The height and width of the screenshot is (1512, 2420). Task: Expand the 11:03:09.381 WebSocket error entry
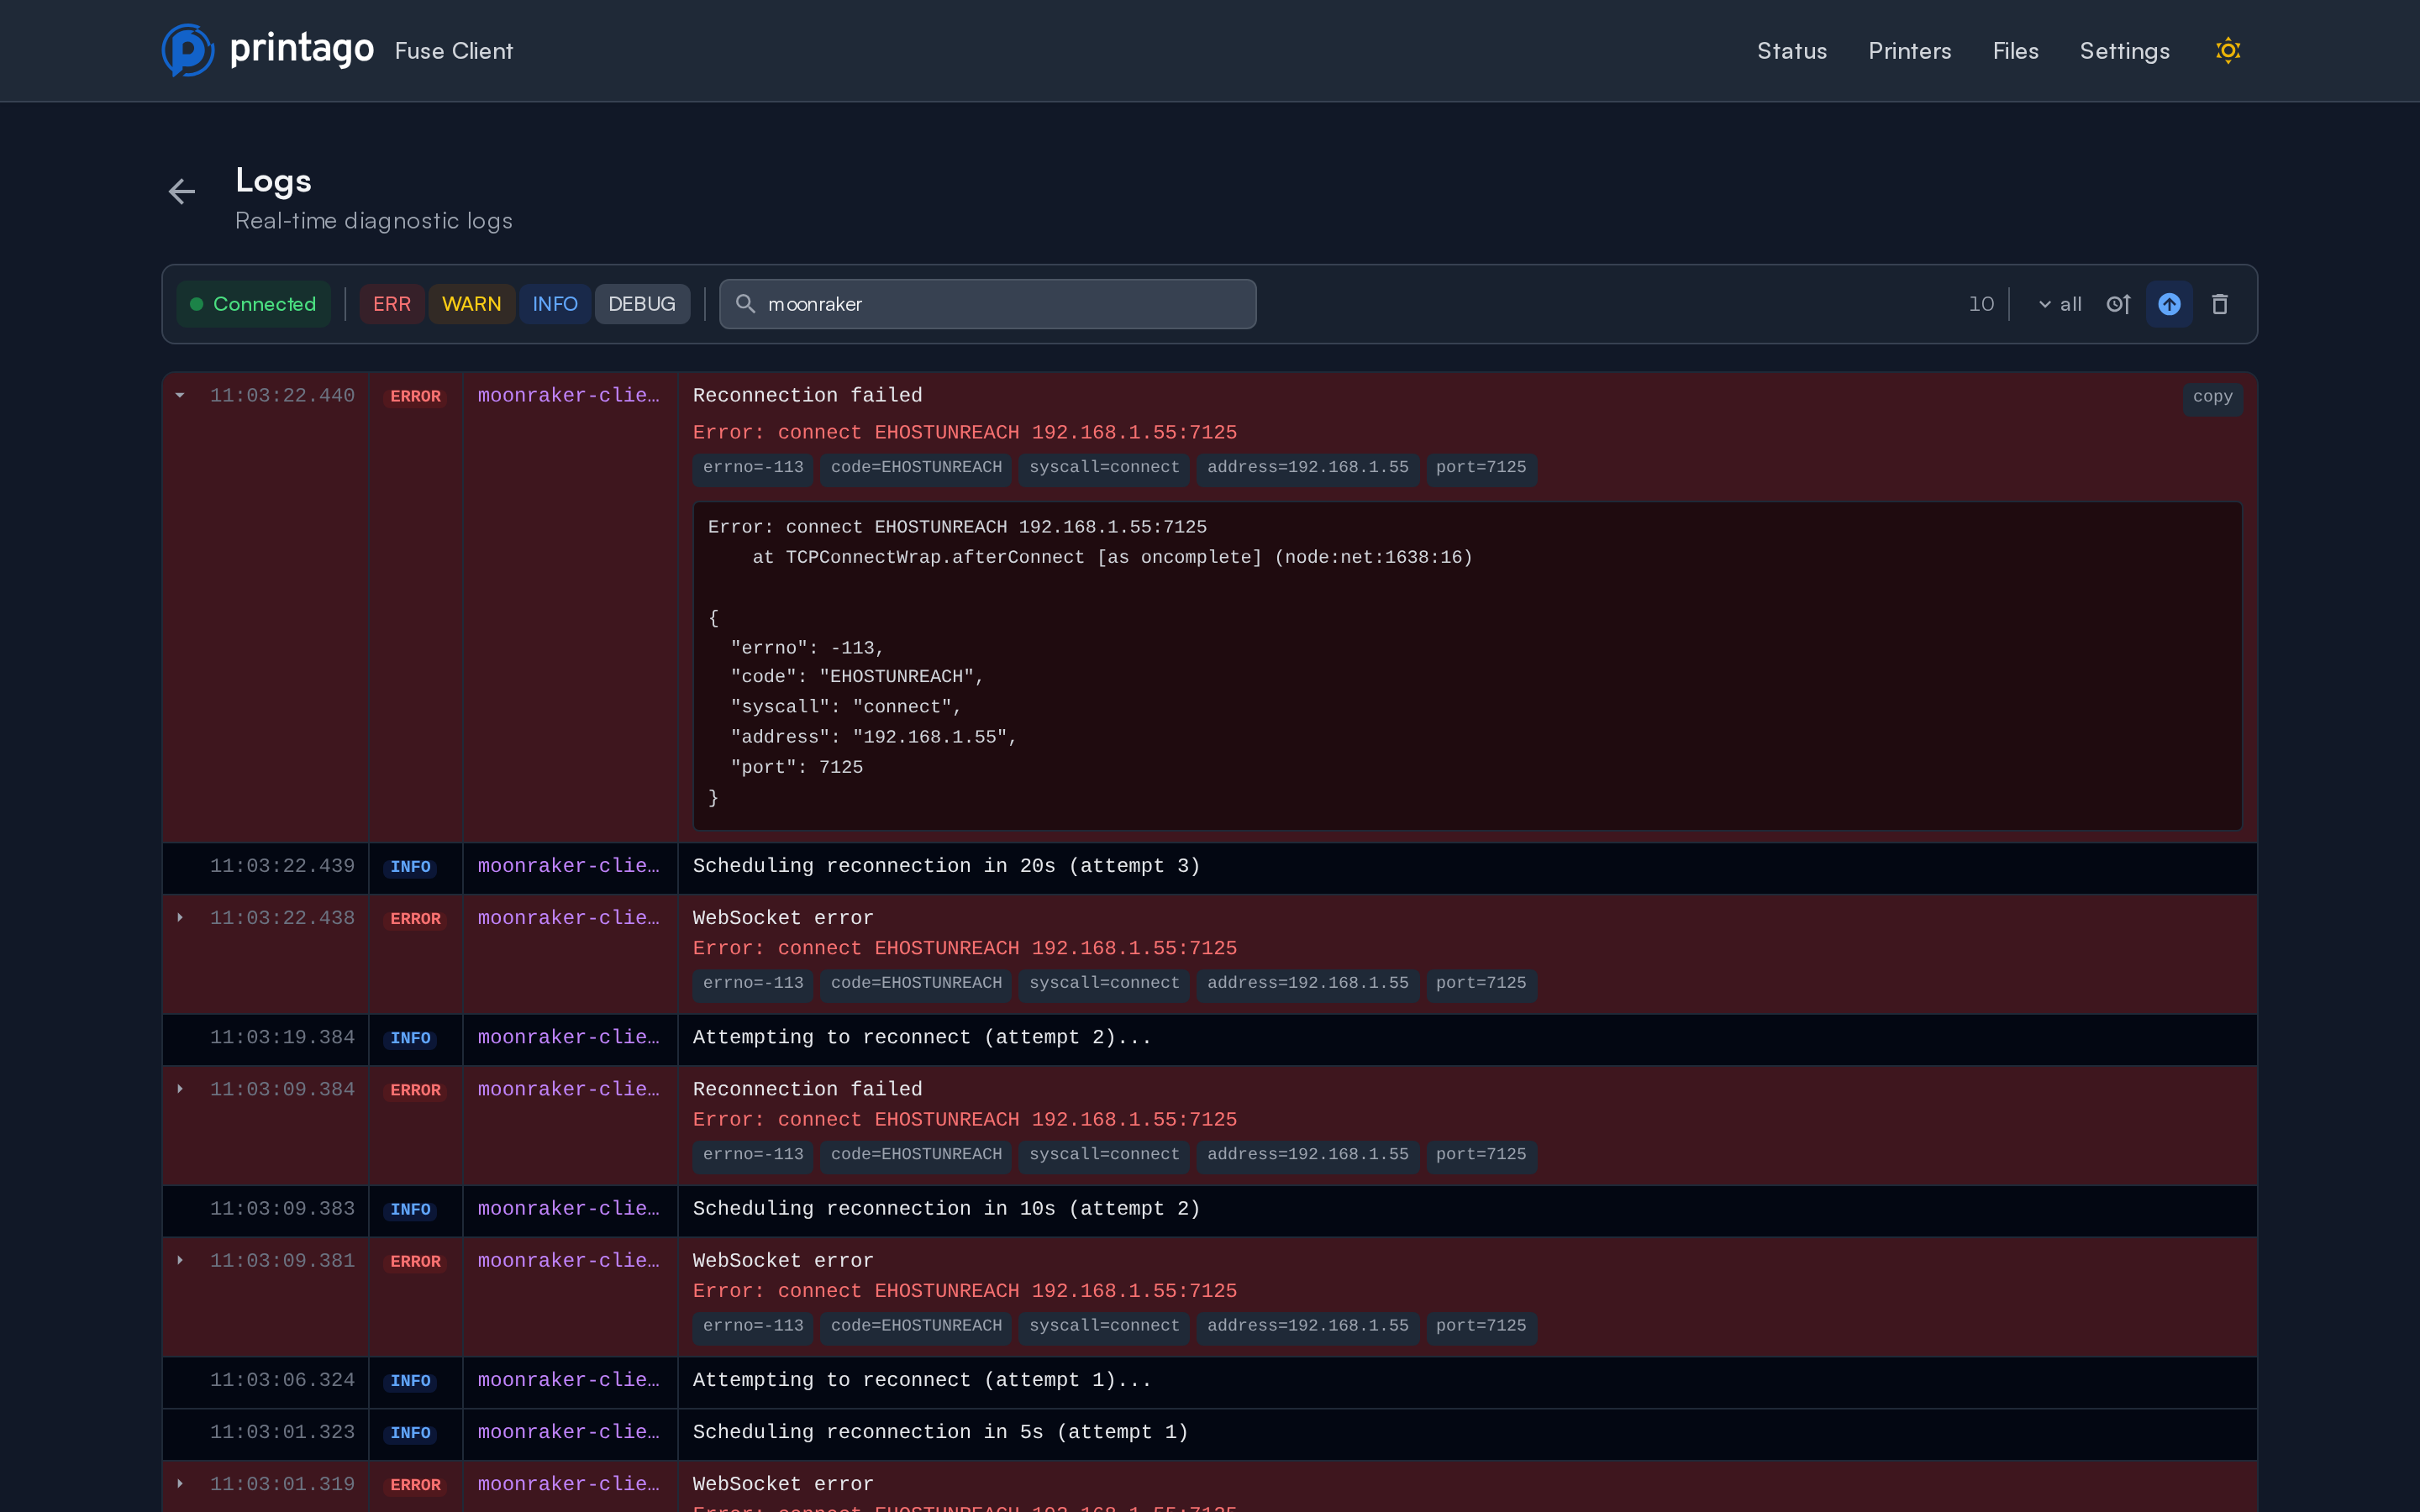(180, 1261)
